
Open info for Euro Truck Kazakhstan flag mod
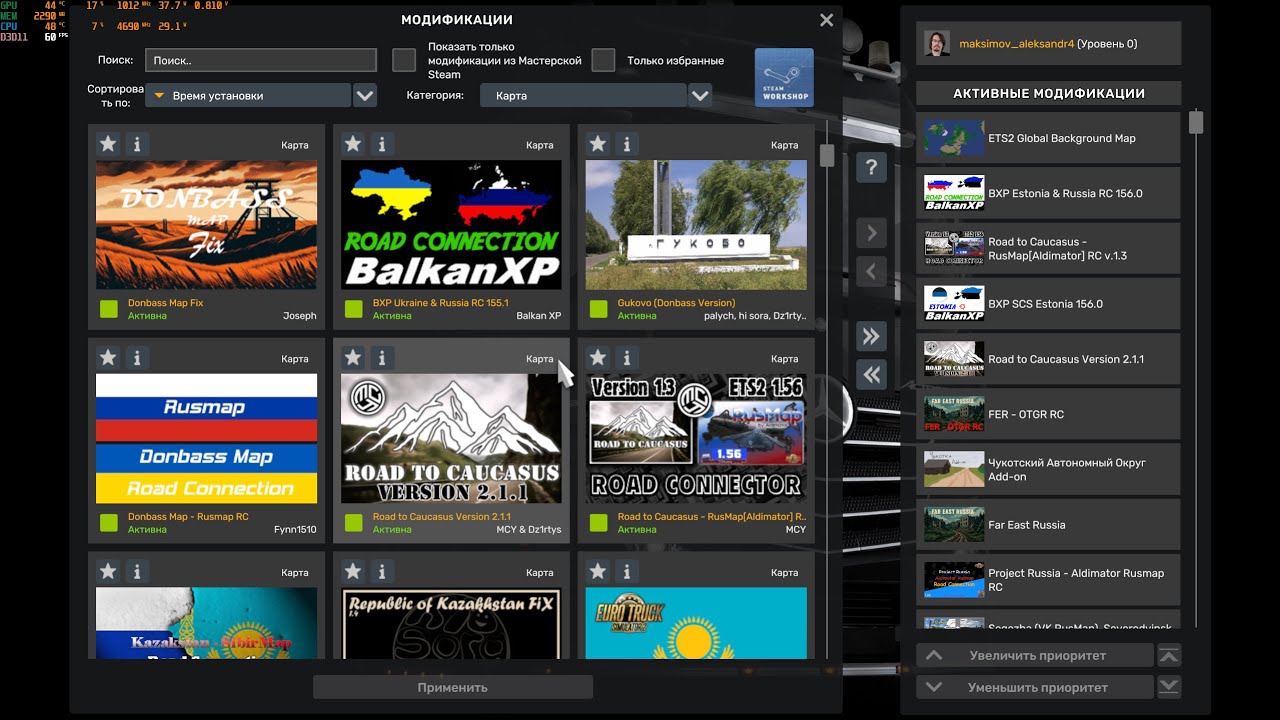coord(627,571)
